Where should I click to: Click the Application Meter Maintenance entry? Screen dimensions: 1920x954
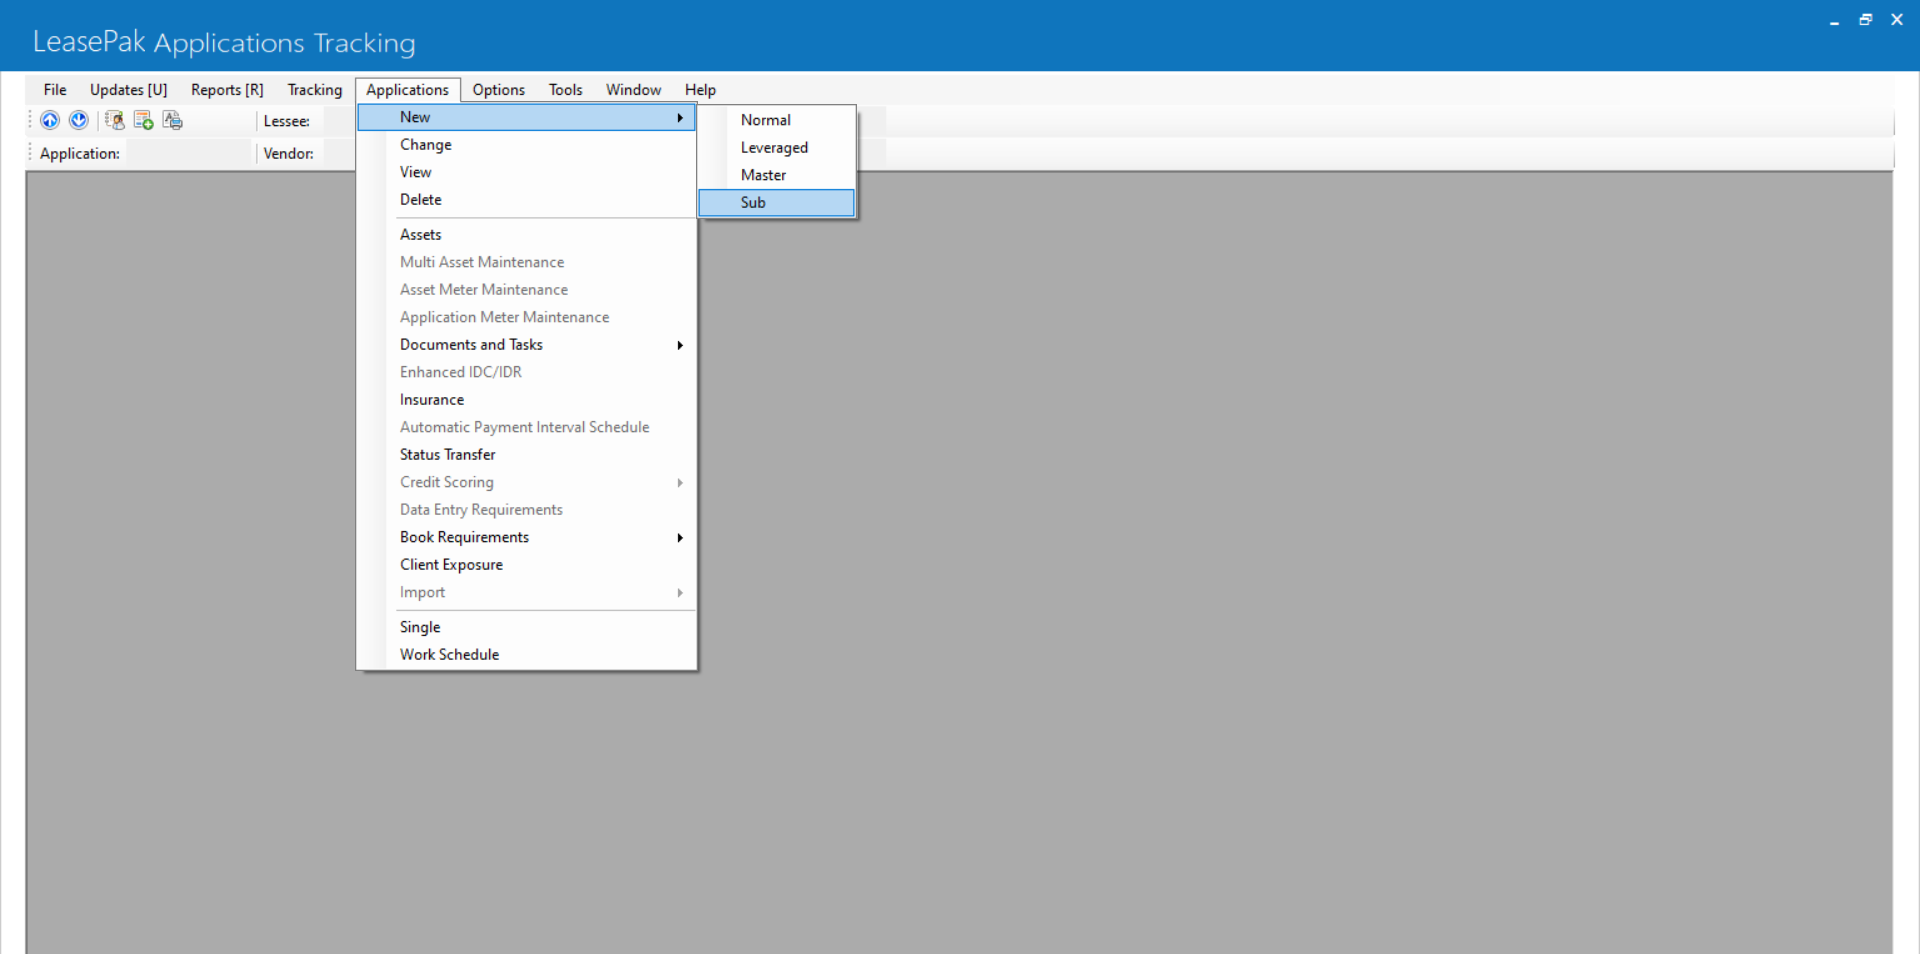tap(527, 317)
